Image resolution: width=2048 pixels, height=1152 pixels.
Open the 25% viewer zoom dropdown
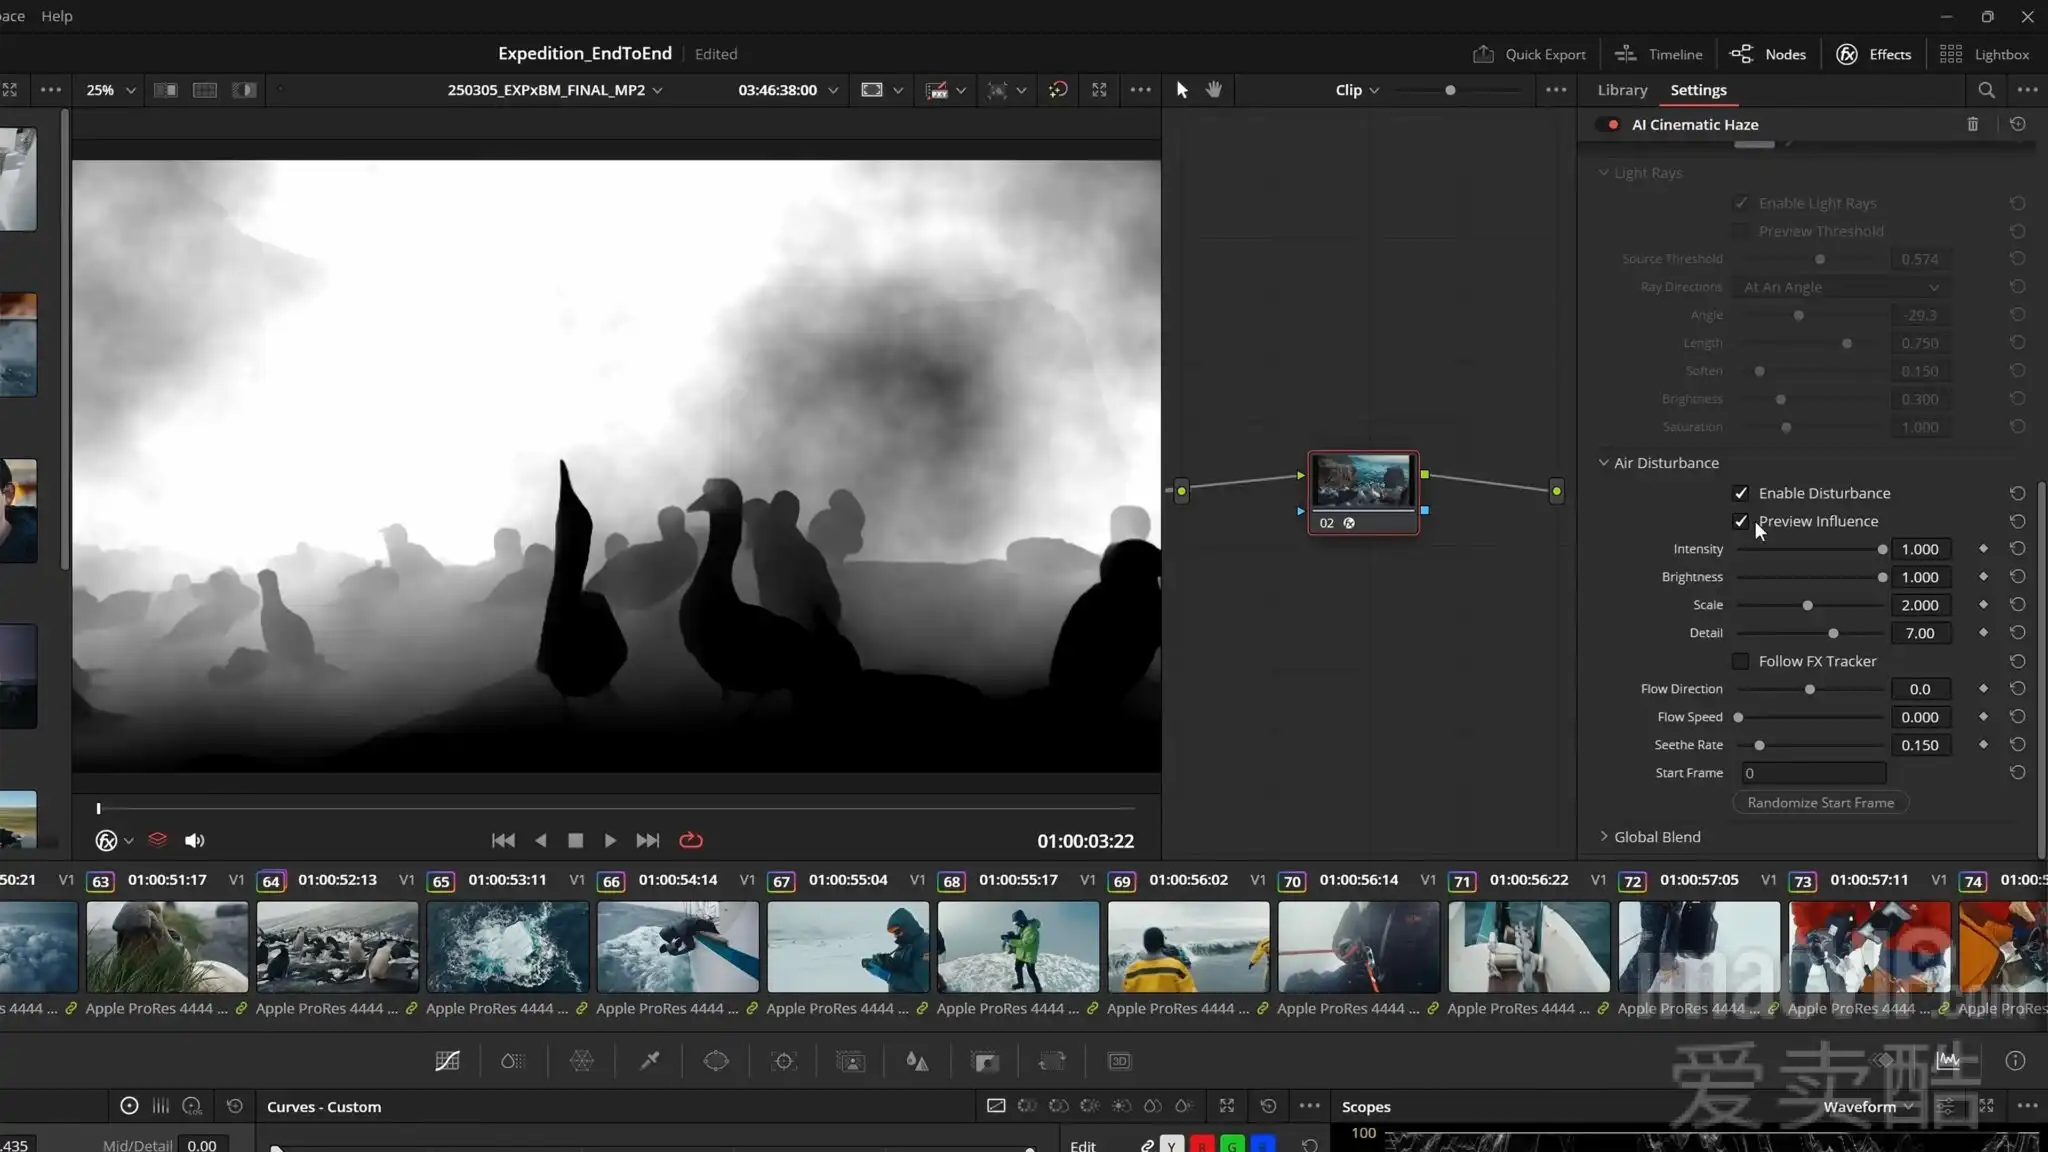pos(110,90)
